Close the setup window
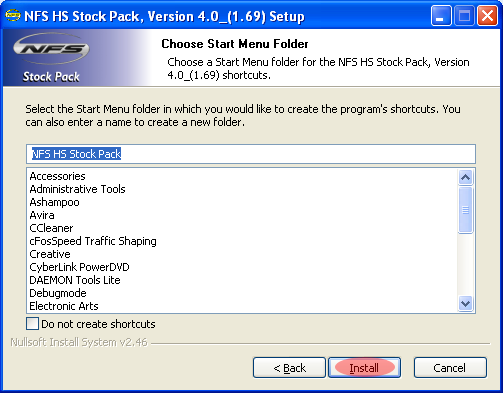 click(487, 16)
